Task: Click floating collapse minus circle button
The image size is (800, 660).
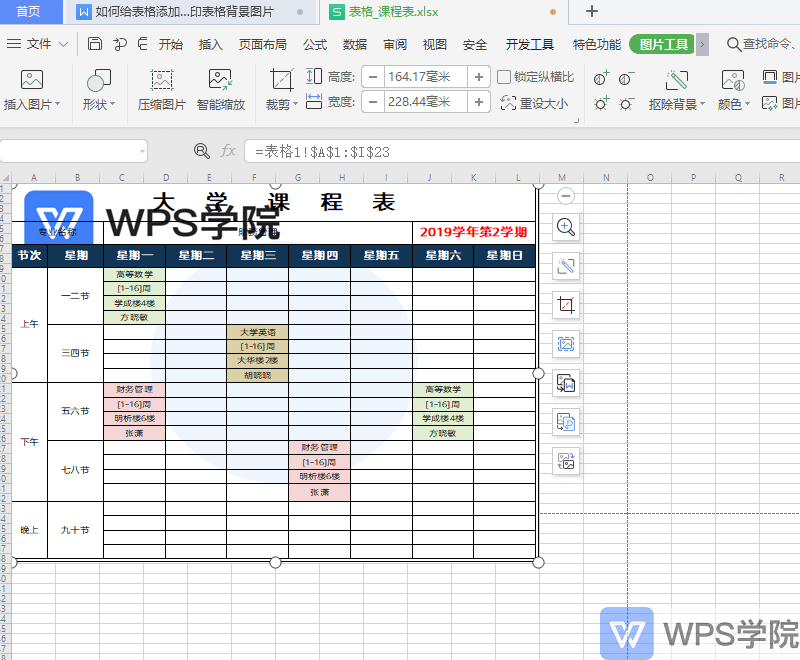Action: coord(566,196)
